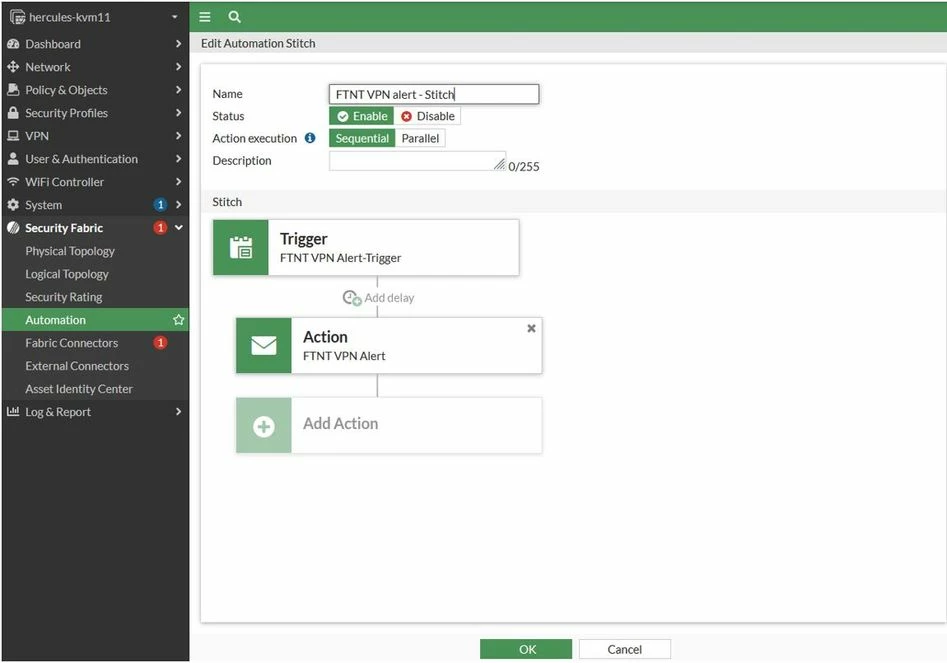Click in the Description text area
This screenshot has height=663, width=947.
coord(417,161)
